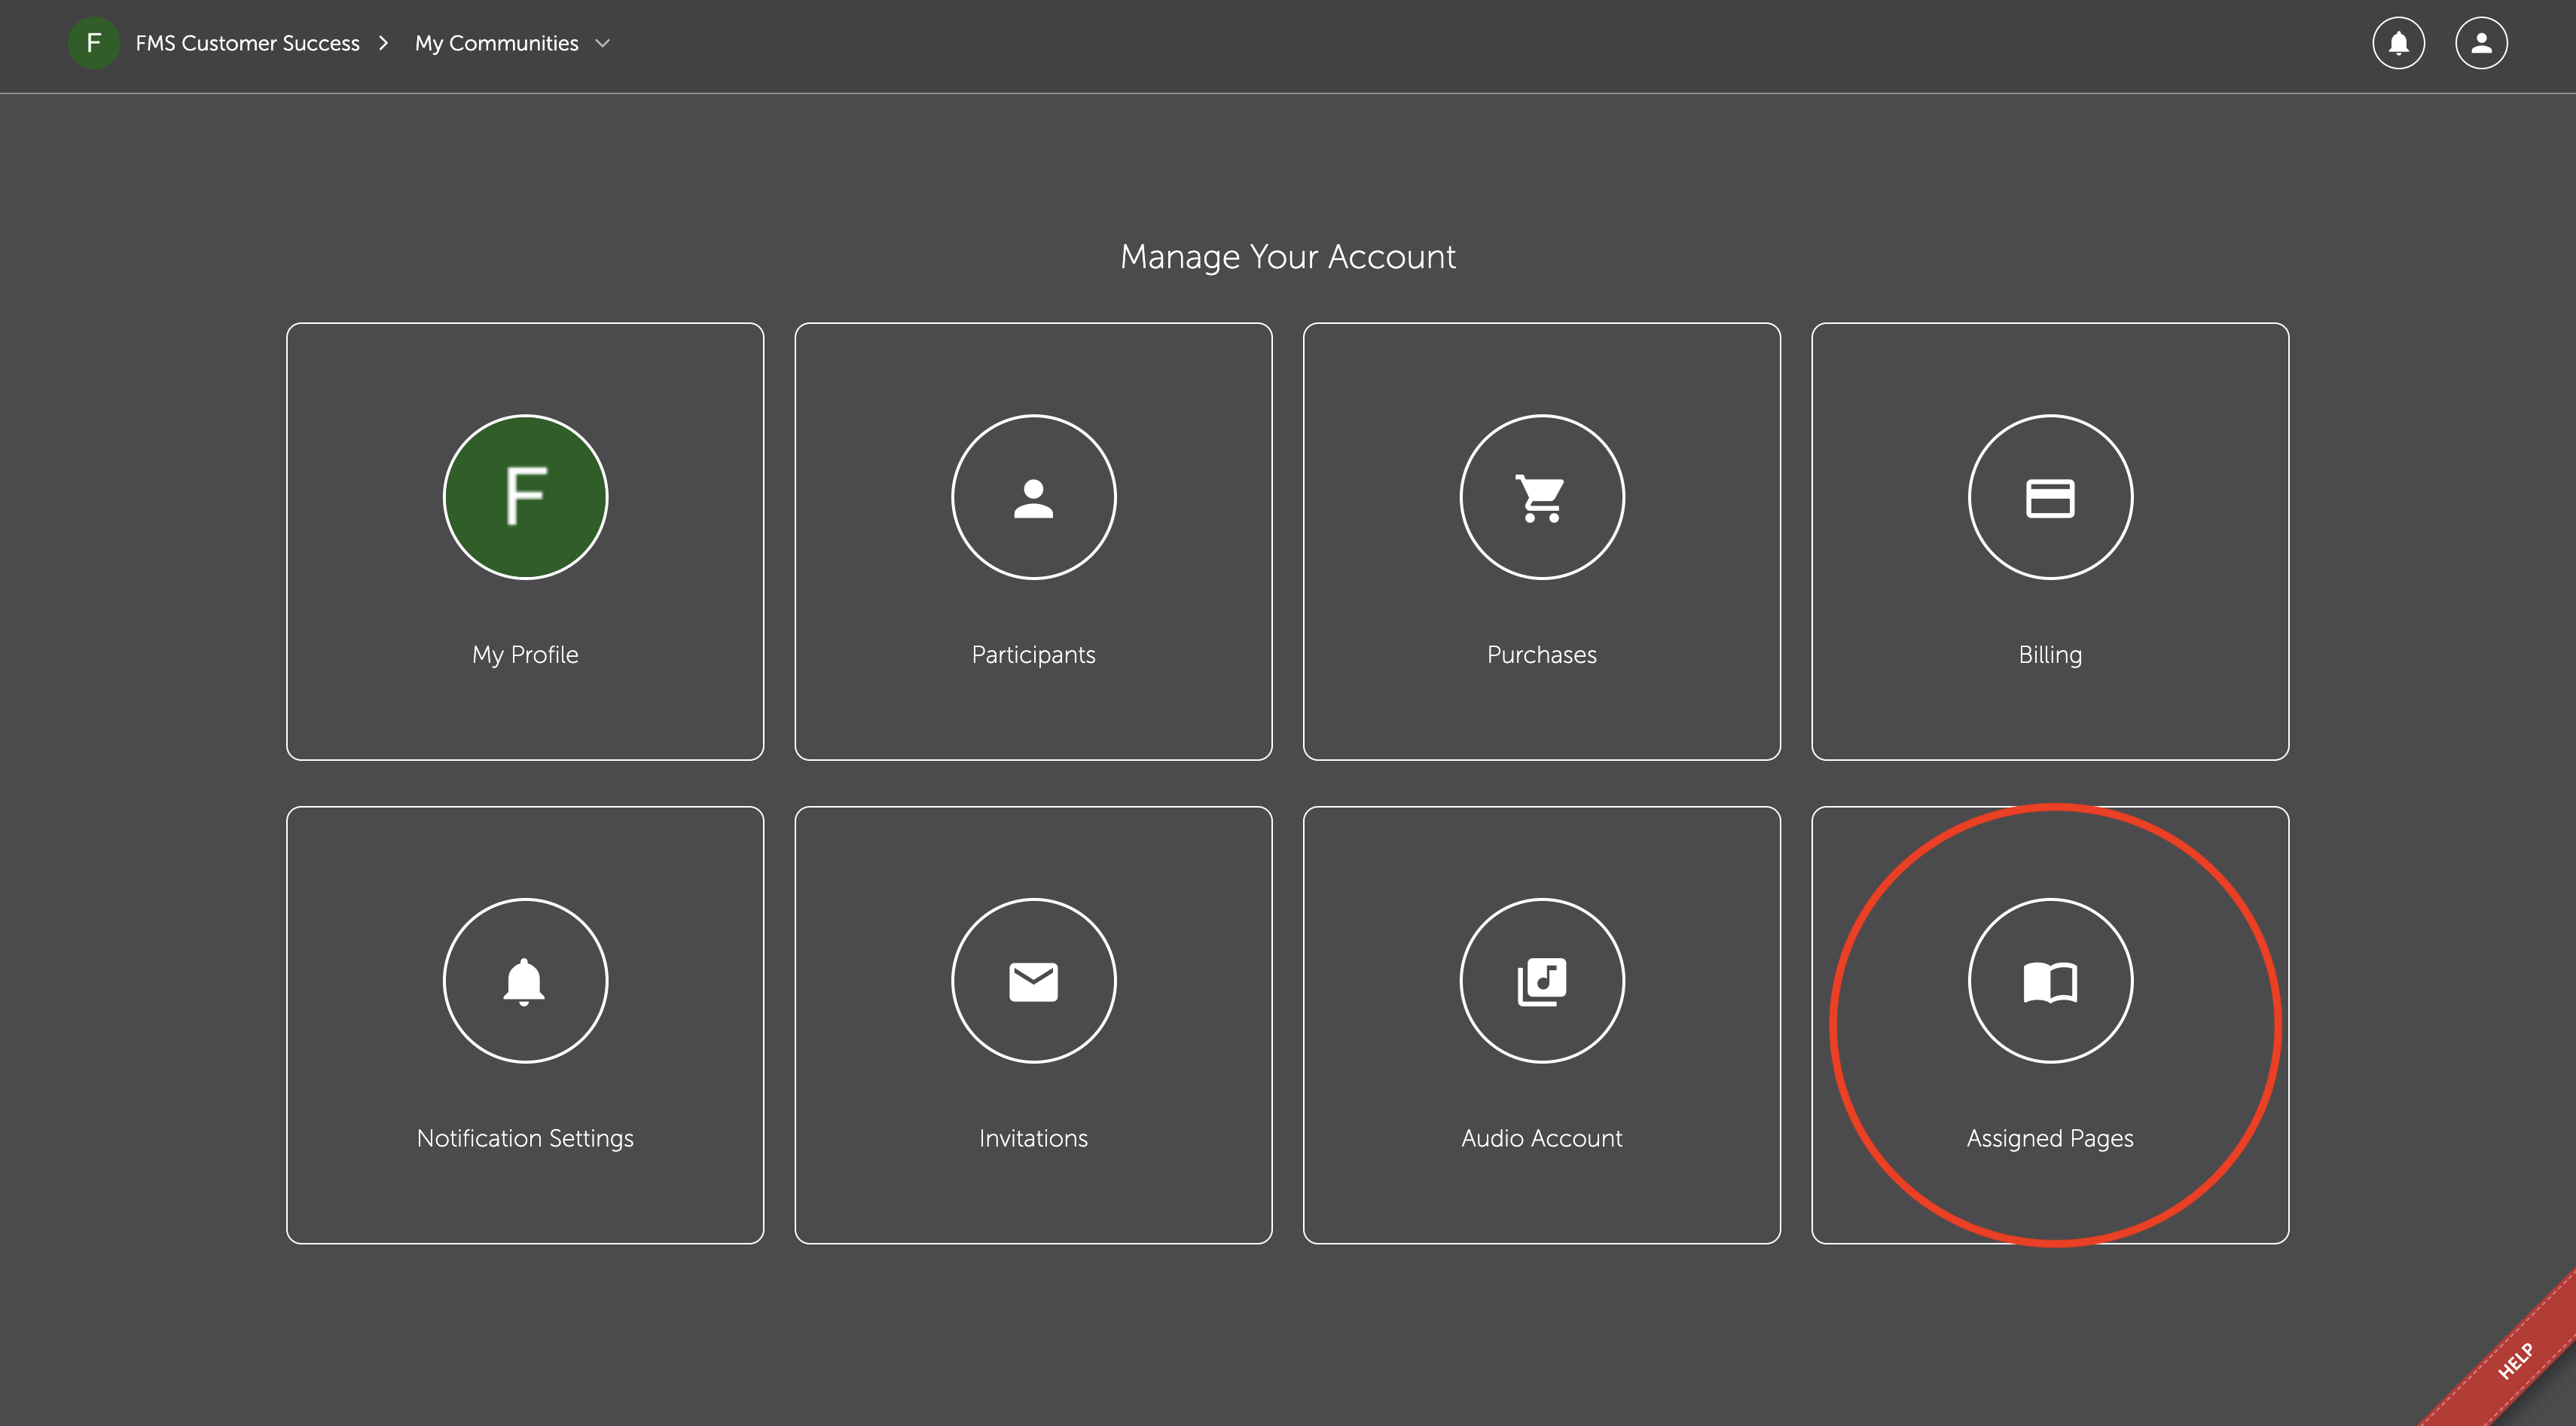Viewport: 2576px width, 1426px height.
Task: Select the Billing card label
Action: pos(2050,655)
